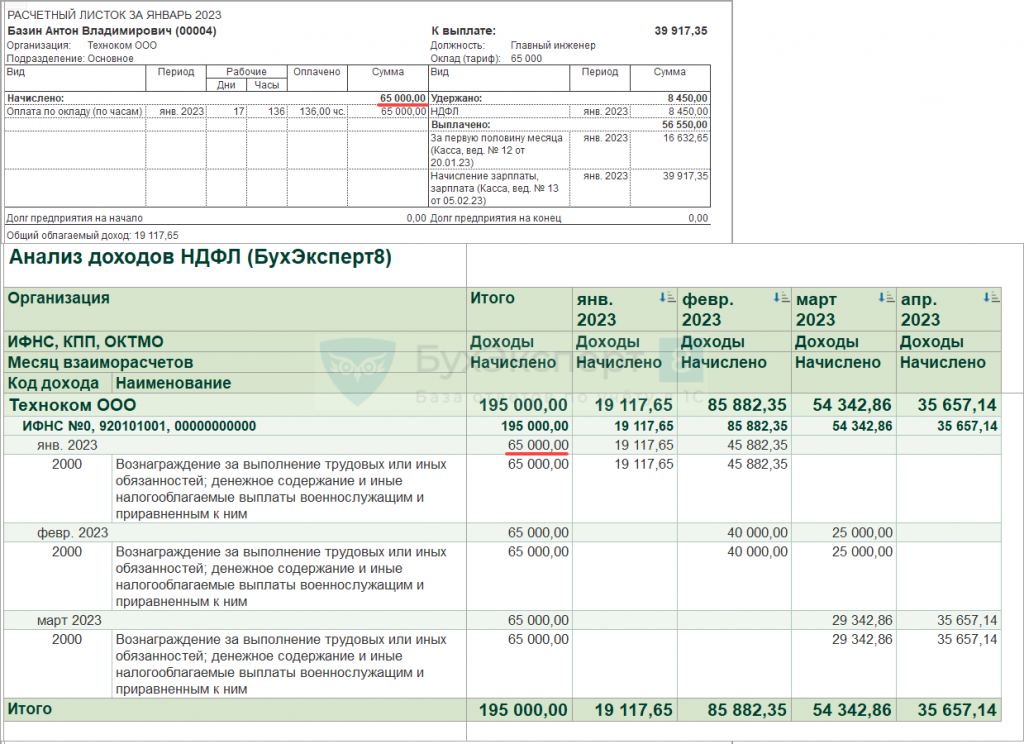Select the ИФНС №0, 920101001, 0000000000 row
The width and height of the screenshot is (1024, 744).
(x=503, y=427)
